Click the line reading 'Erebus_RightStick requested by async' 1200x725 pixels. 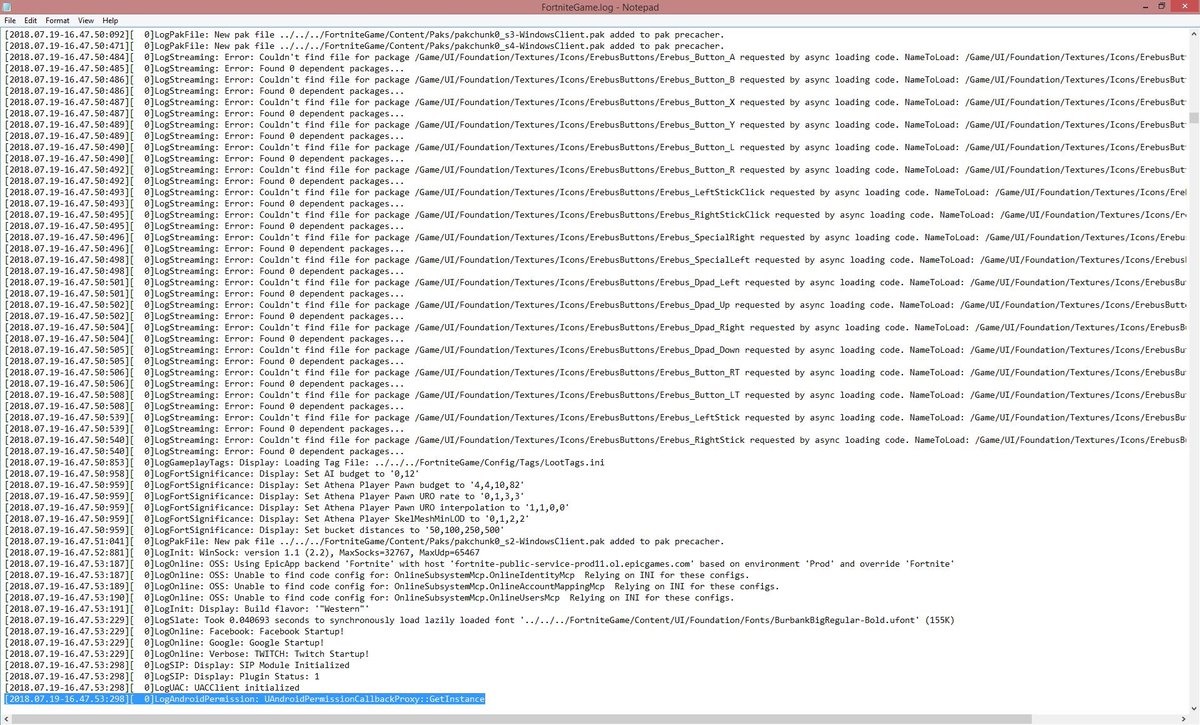coord(597,439)
